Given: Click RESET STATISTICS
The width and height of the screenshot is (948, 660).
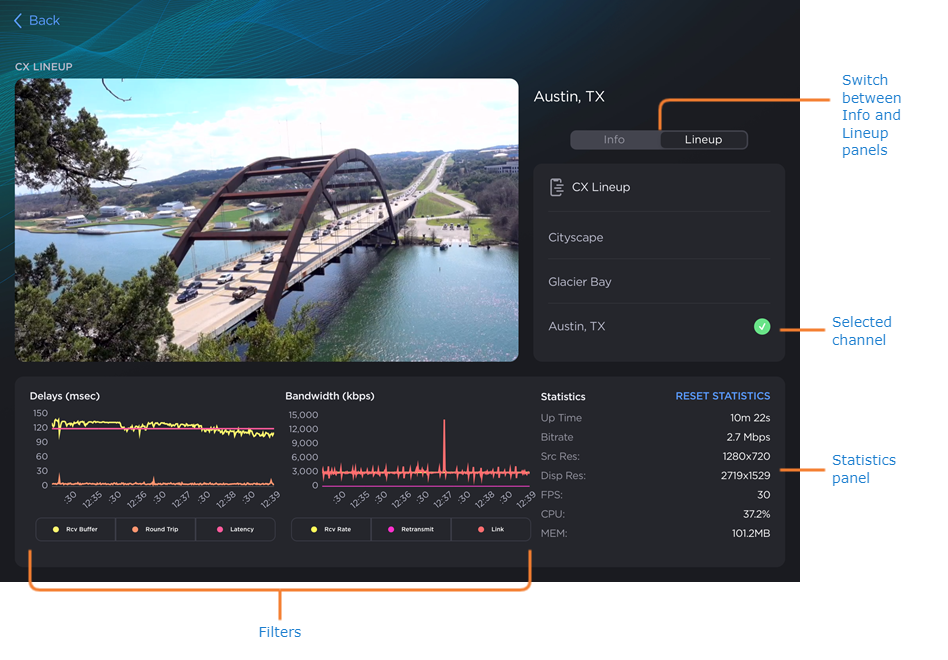Looking at the screenshot, I should [x=722, y=396].
